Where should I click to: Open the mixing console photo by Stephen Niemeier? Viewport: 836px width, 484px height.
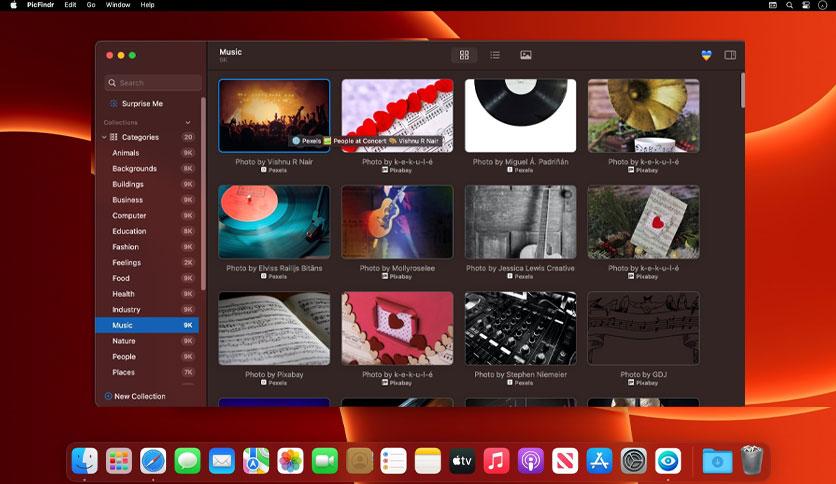tap(520, 328)
